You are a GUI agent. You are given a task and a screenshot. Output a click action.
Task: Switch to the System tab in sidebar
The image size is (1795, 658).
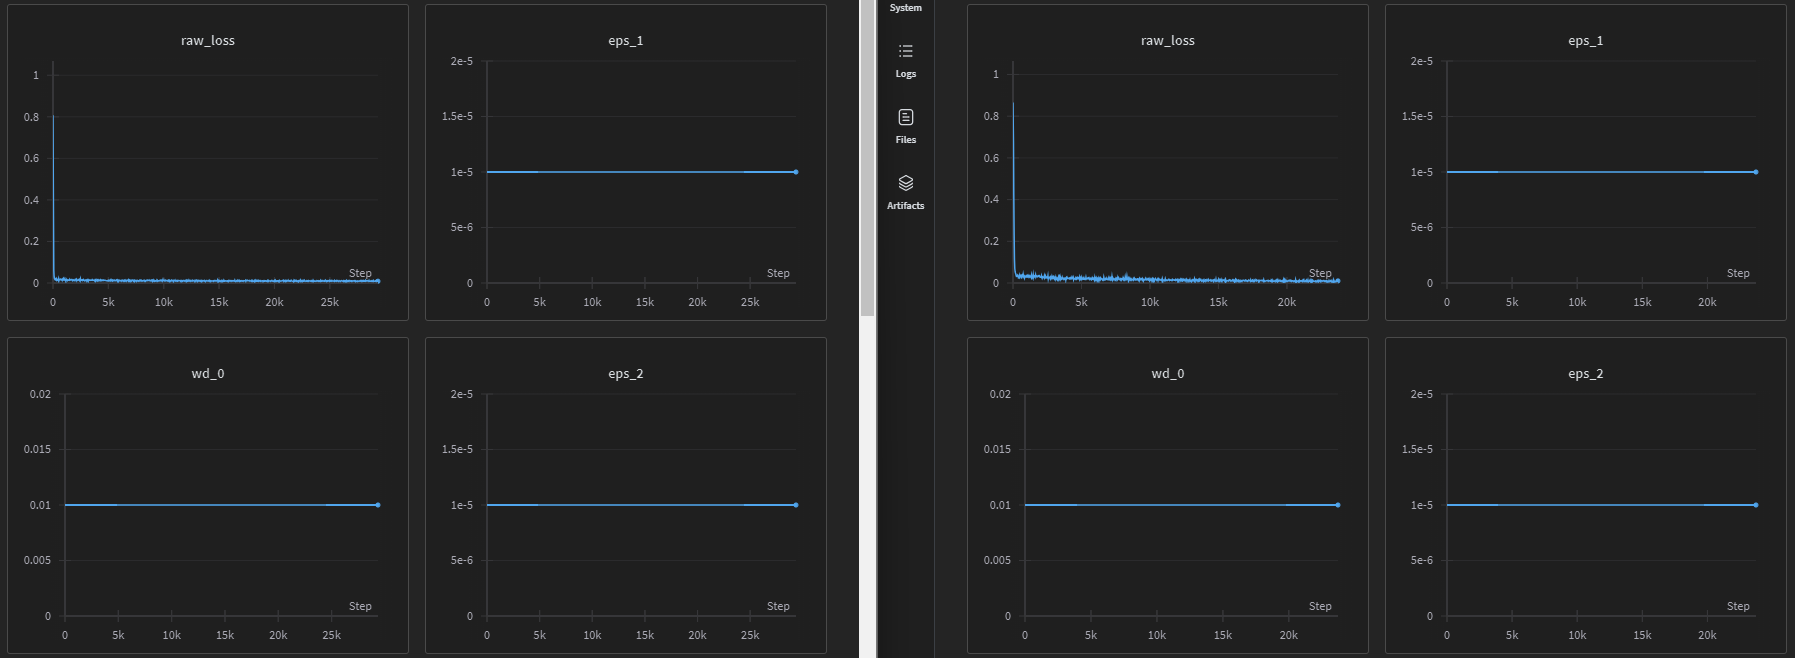click(x=906, y=8)
